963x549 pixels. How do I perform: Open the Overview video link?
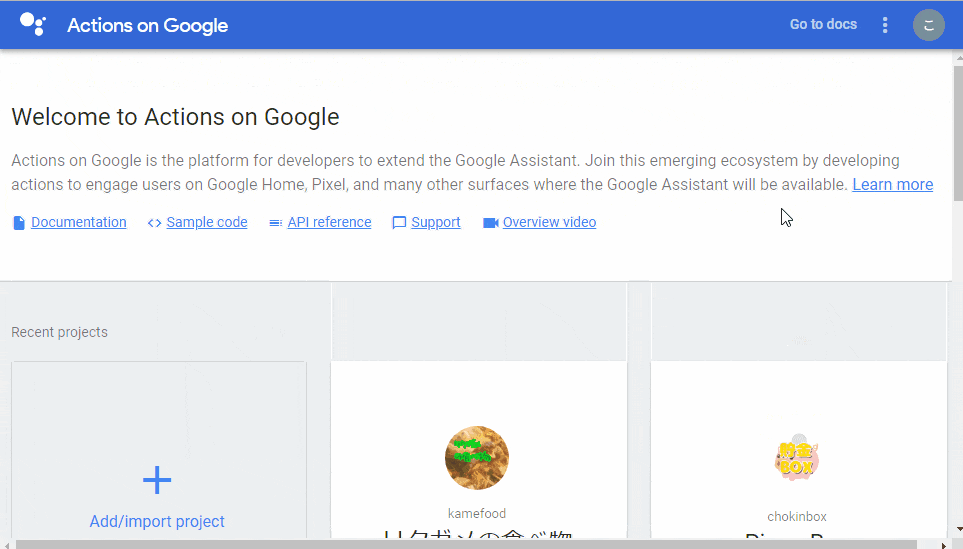pyautogui.click(x=550, y=222)
